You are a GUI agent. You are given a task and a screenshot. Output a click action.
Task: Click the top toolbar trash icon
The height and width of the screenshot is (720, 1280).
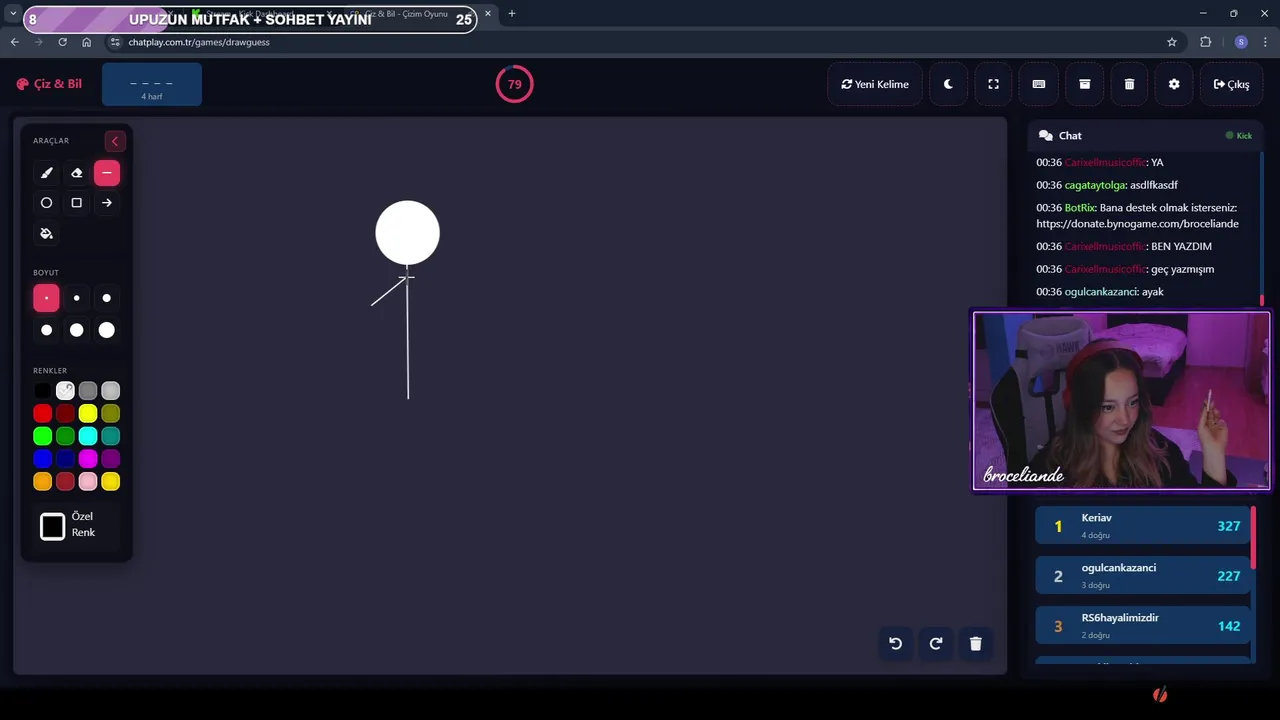point(1129,84)
